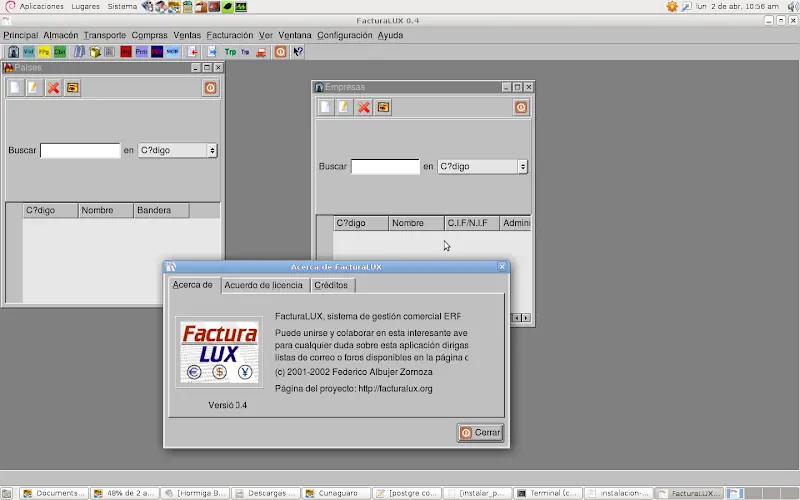Image resolution: width=800 pixels, height=500 pixels.
Task: Click new record icon in Paises window
Action: (x=15, y=88)
